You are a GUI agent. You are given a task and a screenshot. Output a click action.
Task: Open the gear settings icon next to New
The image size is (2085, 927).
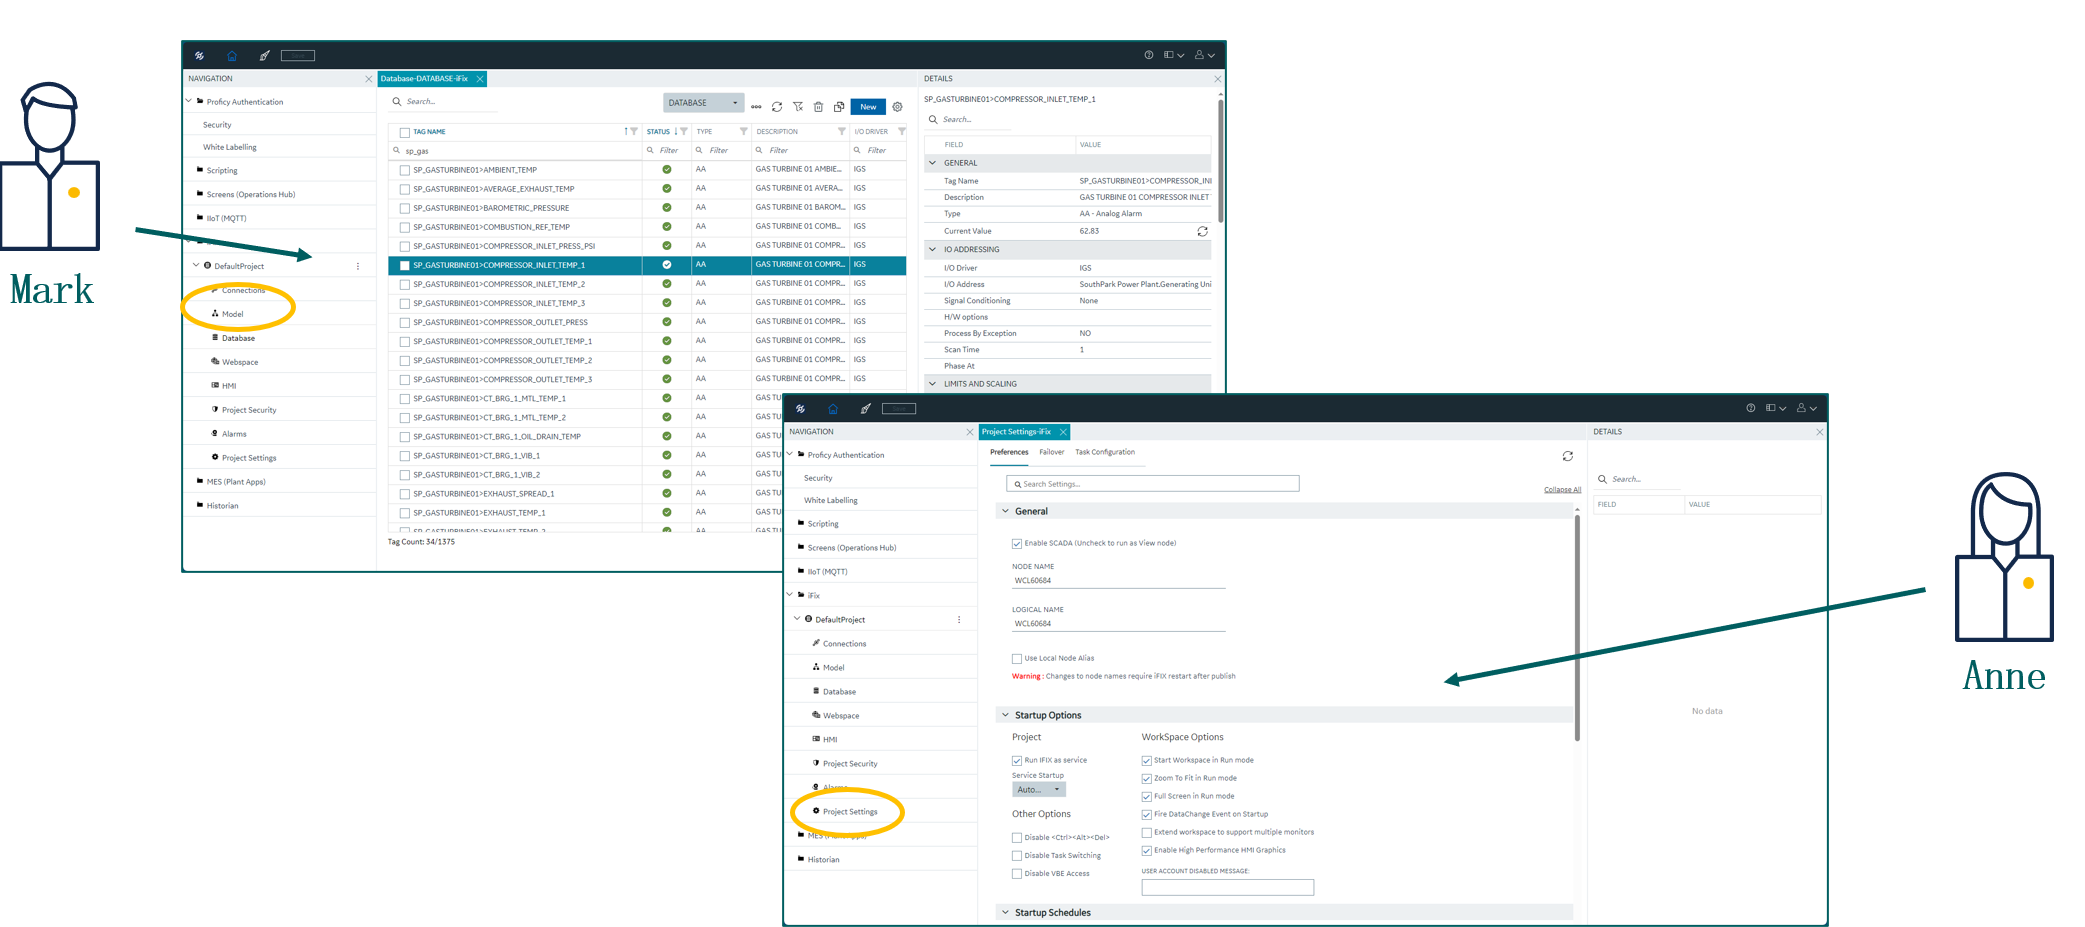click(x=897, y=107)
